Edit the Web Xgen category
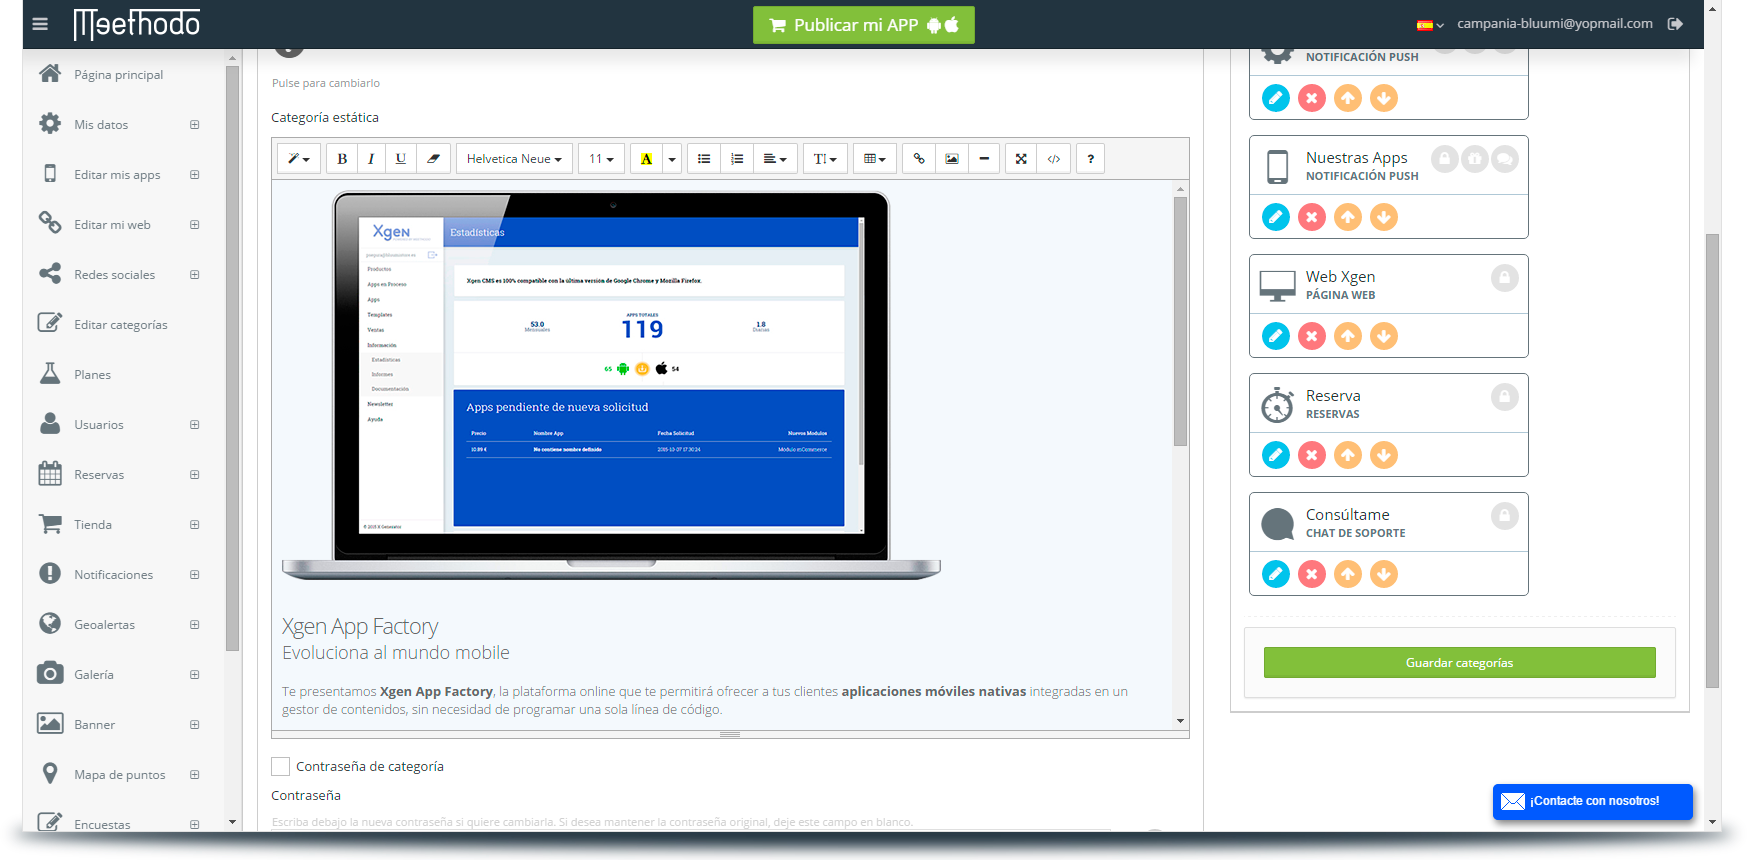 coord(1276,336)
